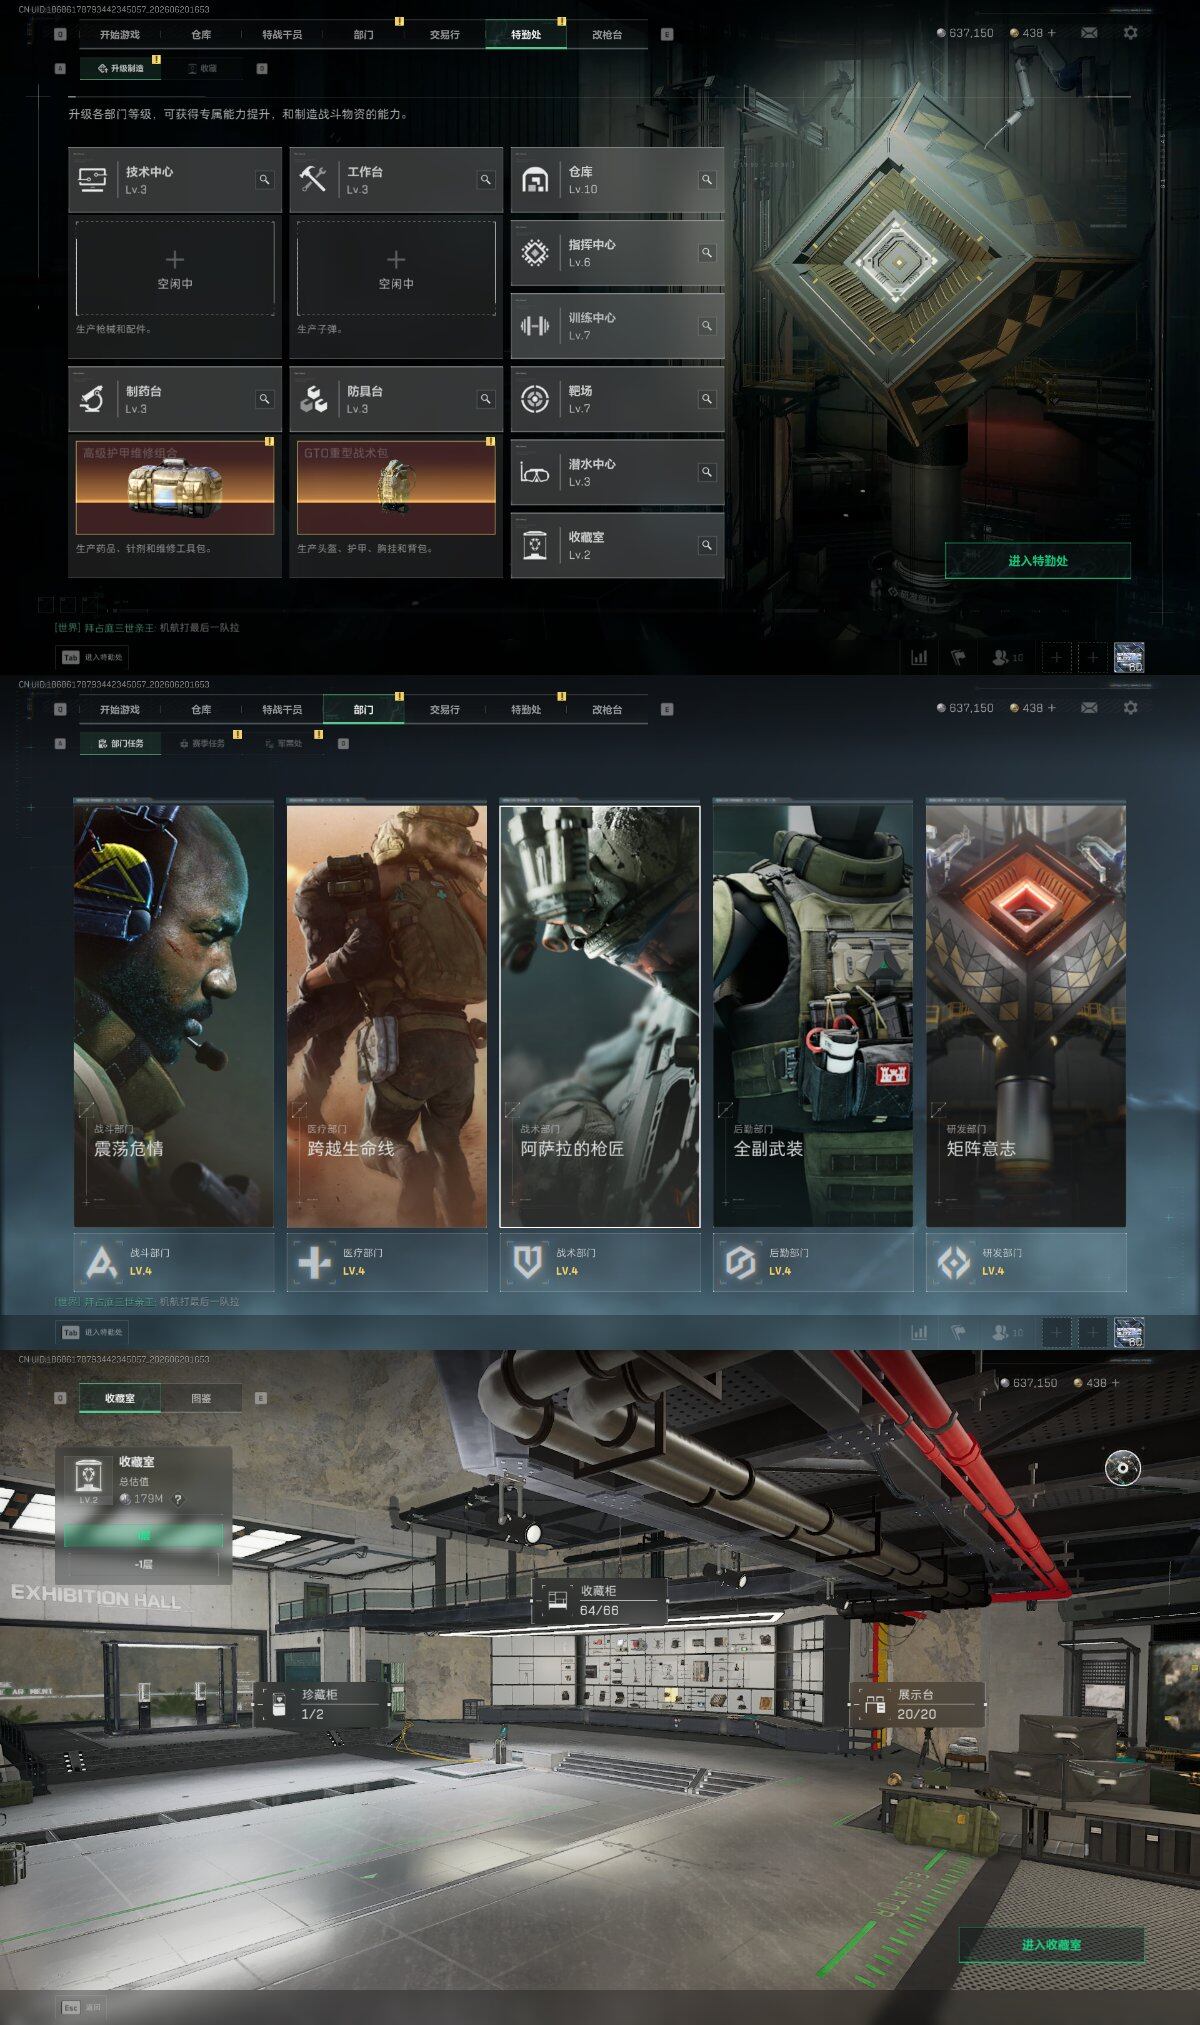Inspect 技术中心 with its magnifier icon
This screenshot has width=1200, height=2025.
pos(264,180)
